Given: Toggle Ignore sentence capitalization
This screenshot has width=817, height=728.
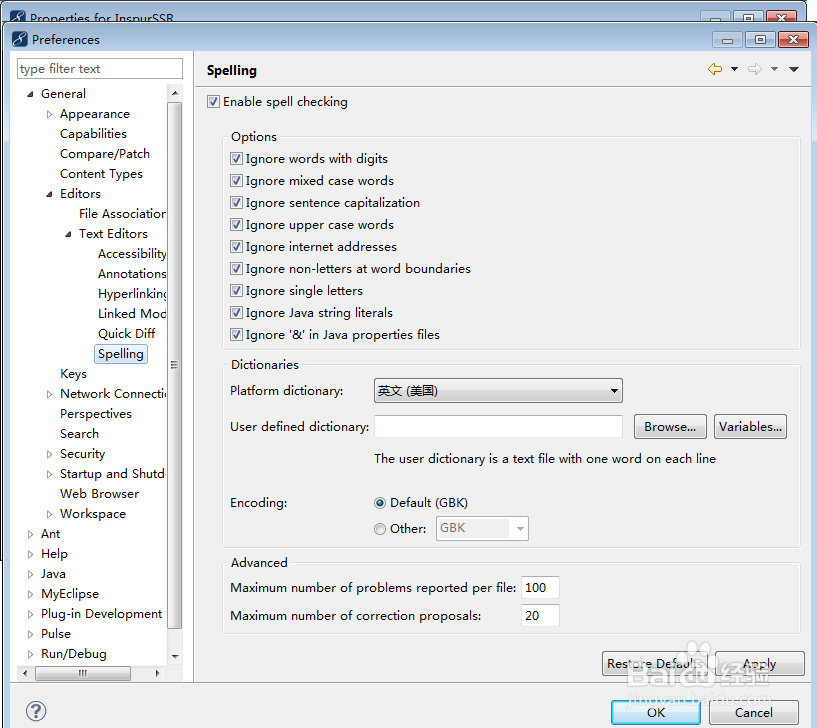Looking at the screenshot, I should click(236, 203).
